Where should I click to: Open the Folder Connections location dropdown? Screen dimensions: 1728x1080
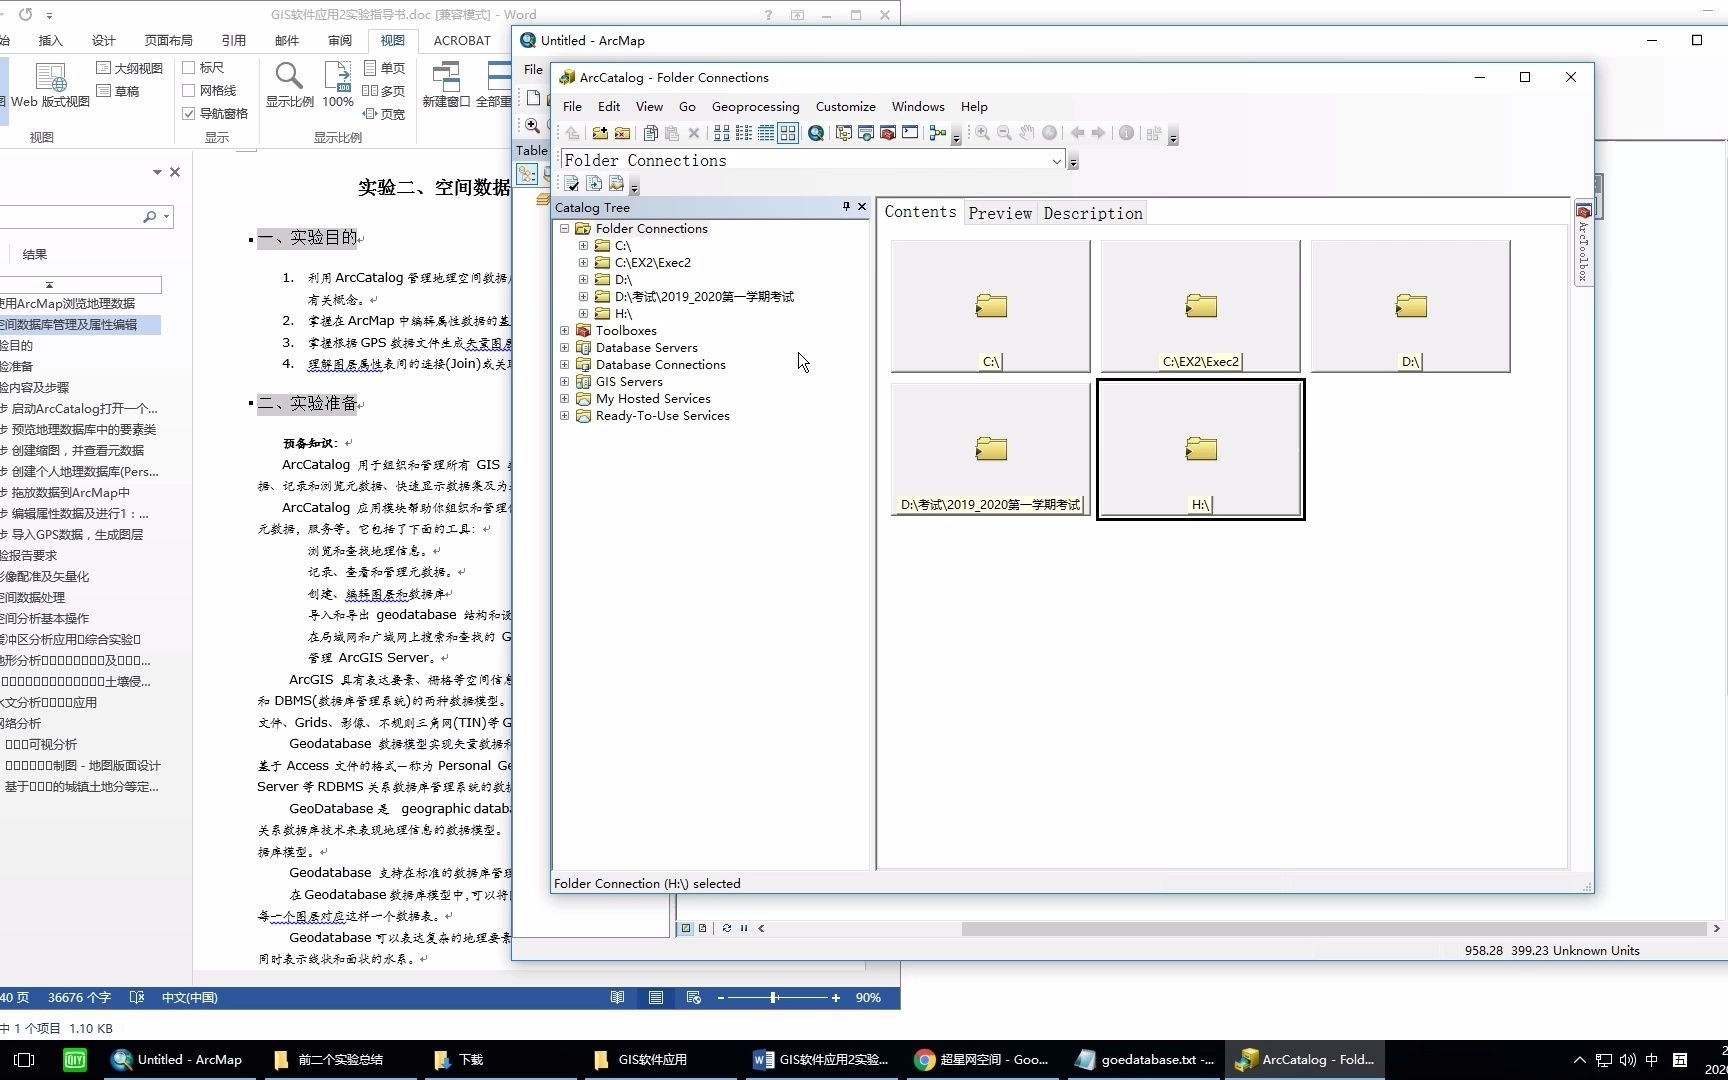pos(1058,160)
